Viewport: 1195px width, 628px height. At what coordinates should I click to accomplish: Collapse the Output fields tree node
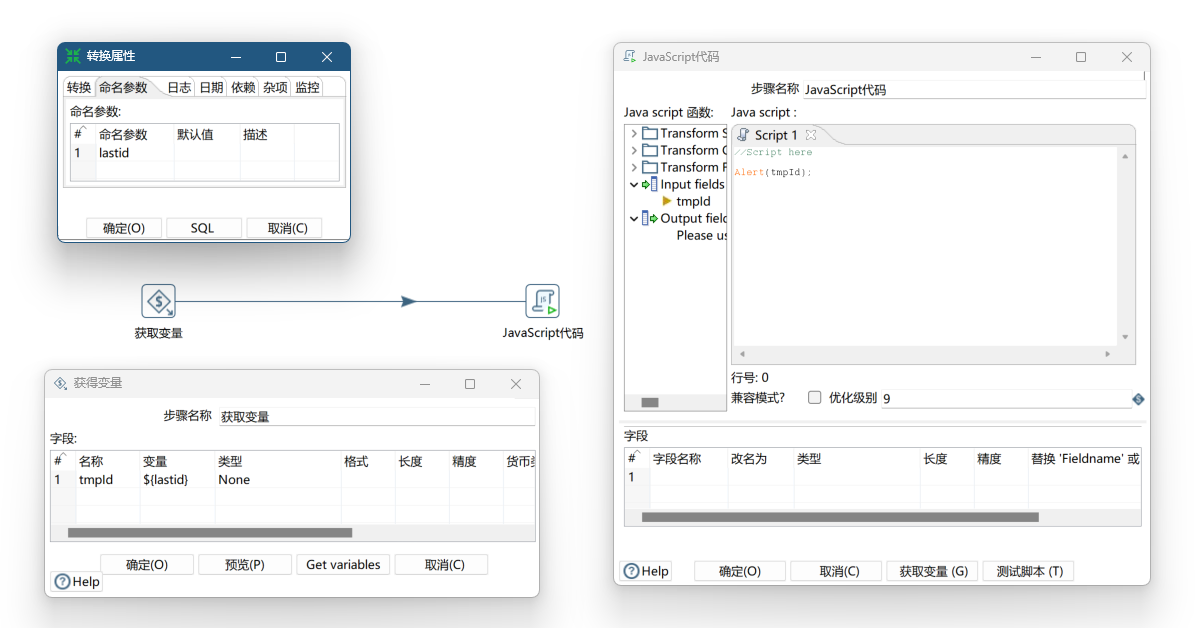point(634,218)
